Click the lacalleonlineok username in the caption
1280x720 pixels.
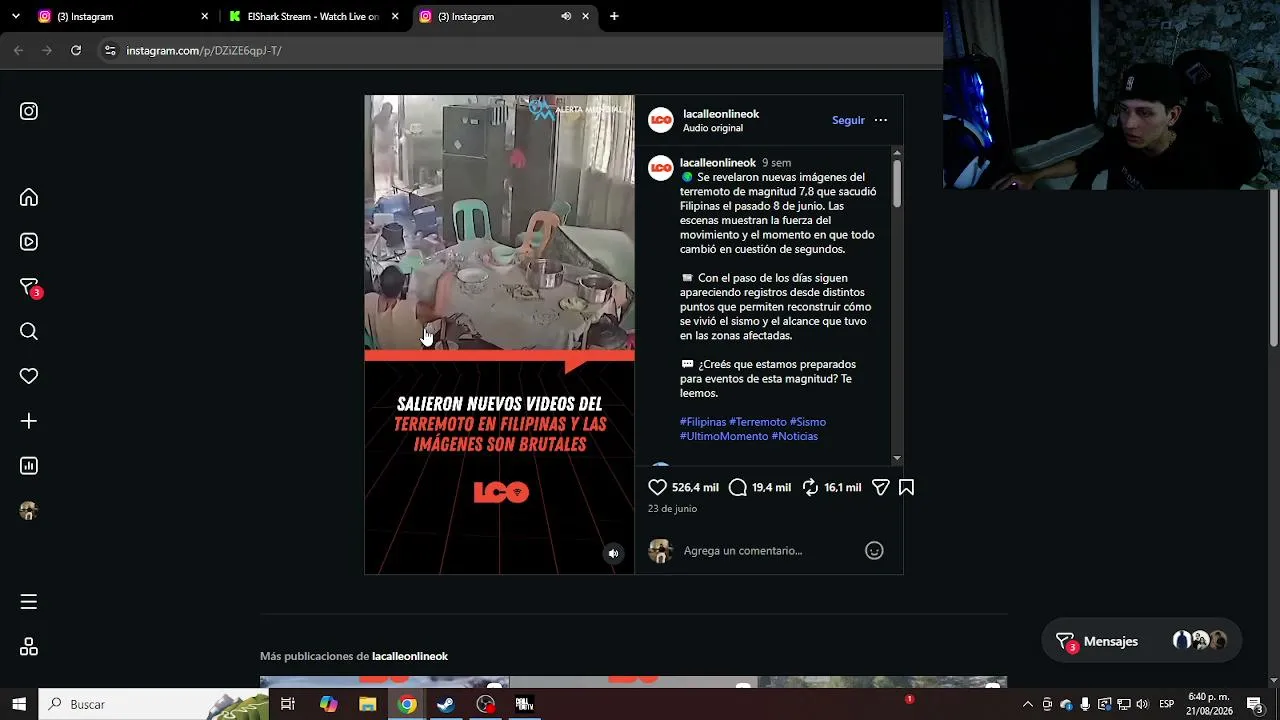click(718, 163)
